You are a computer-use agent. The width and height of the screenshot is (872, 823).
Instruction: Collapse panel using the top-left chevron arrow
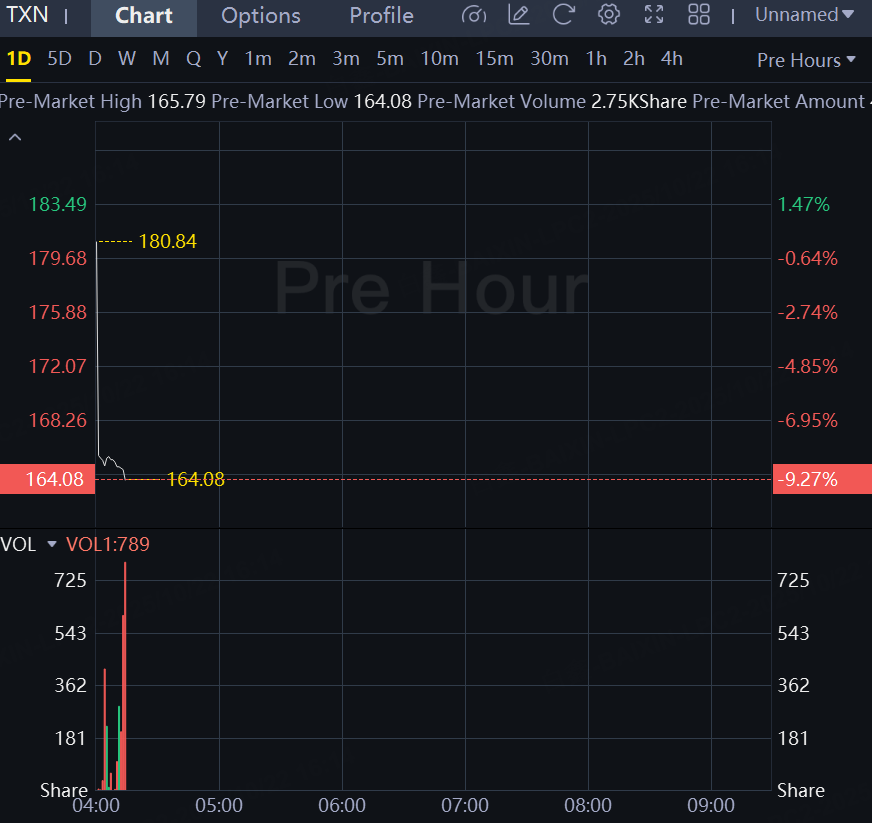pyautogui.click(x=15, y=138)
